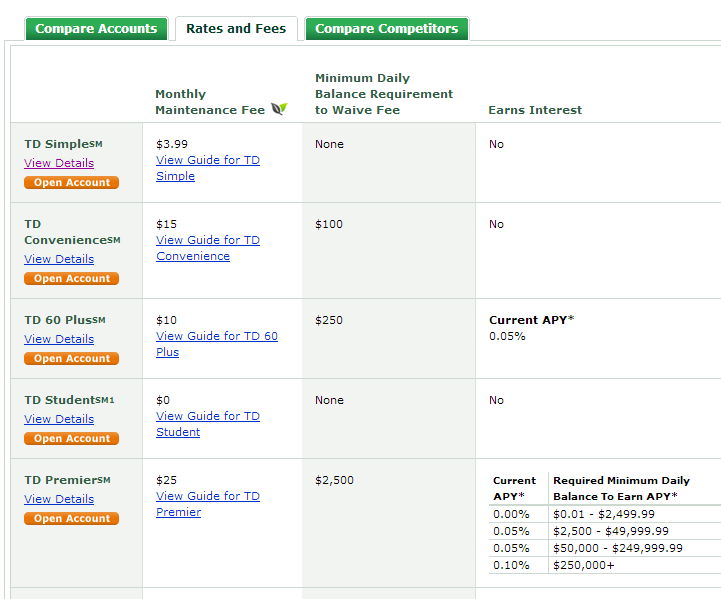Open View Guide for TD 60 Plus

(217, 344)
